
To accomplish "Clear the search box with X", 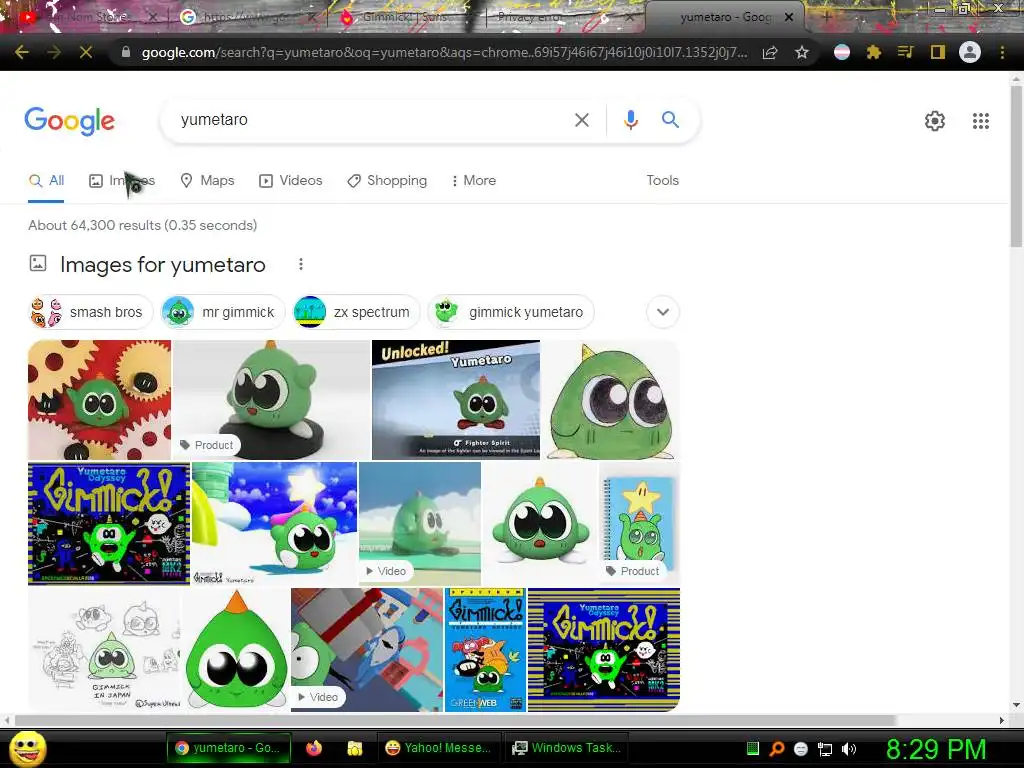I will tap(581, 120).
